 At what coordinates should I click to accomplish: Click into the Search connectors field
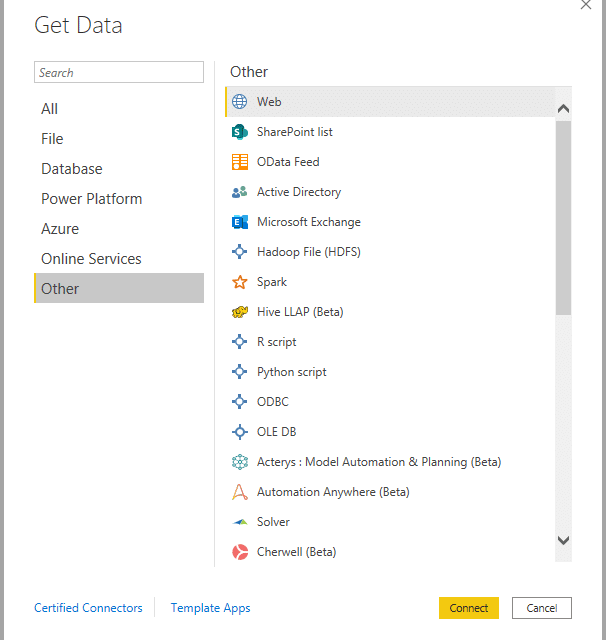(x=119, y=73)
